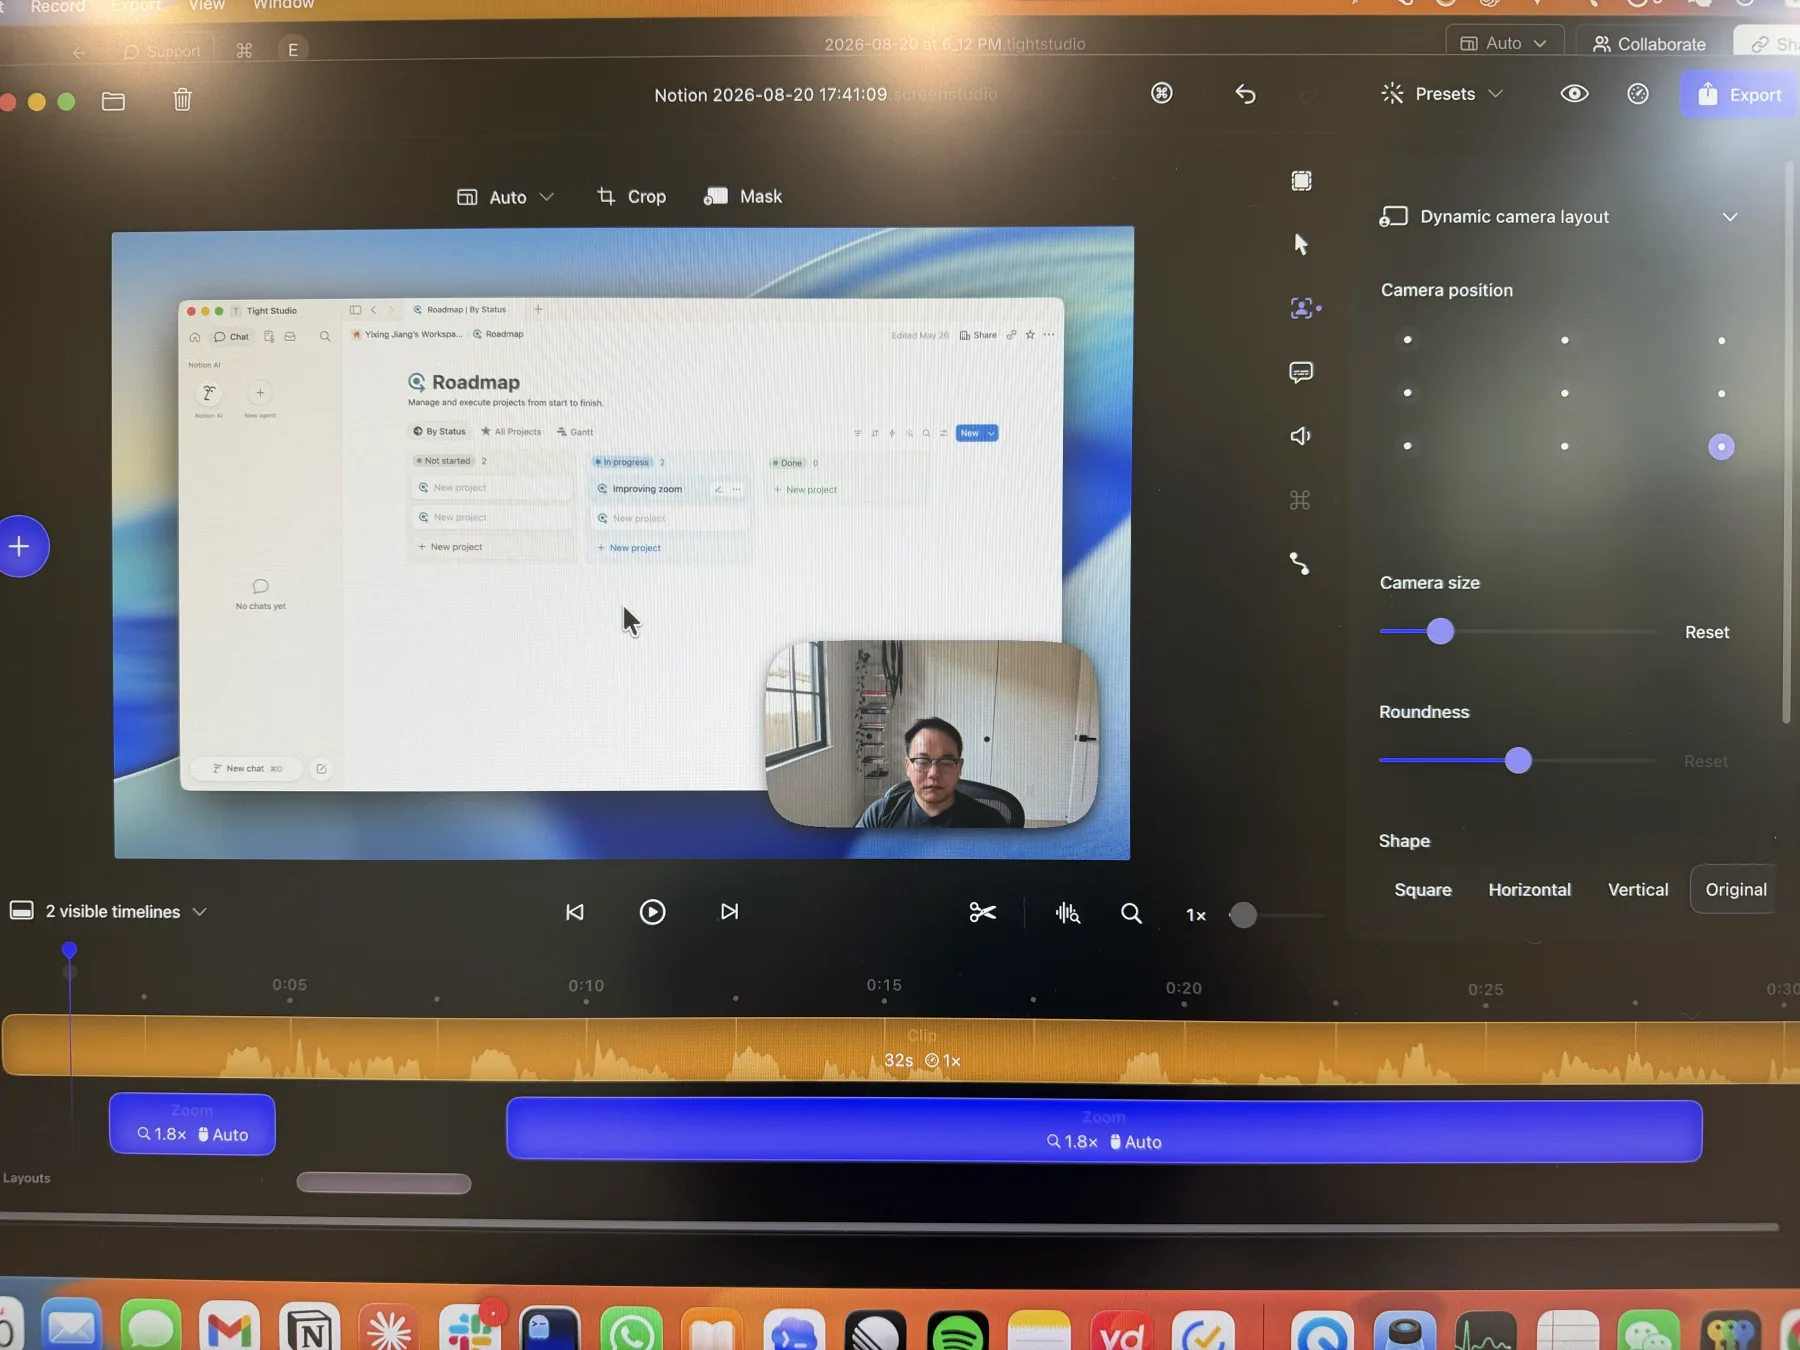Screen dimensions: 1800x1350
Task: Open captions settings in sidebar
Action: click(1301, 372)
